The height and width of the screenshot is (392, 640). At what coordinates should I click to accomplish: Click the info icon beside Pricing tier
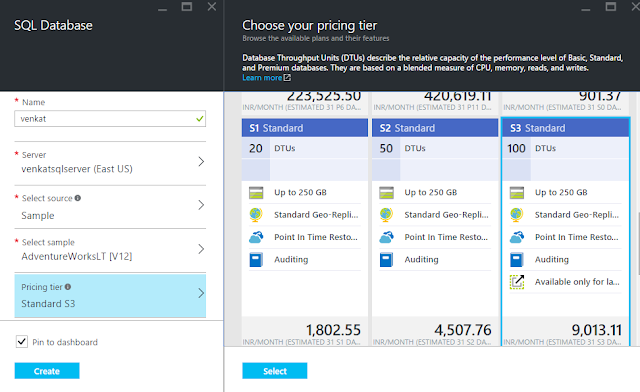tap(68, 287)
